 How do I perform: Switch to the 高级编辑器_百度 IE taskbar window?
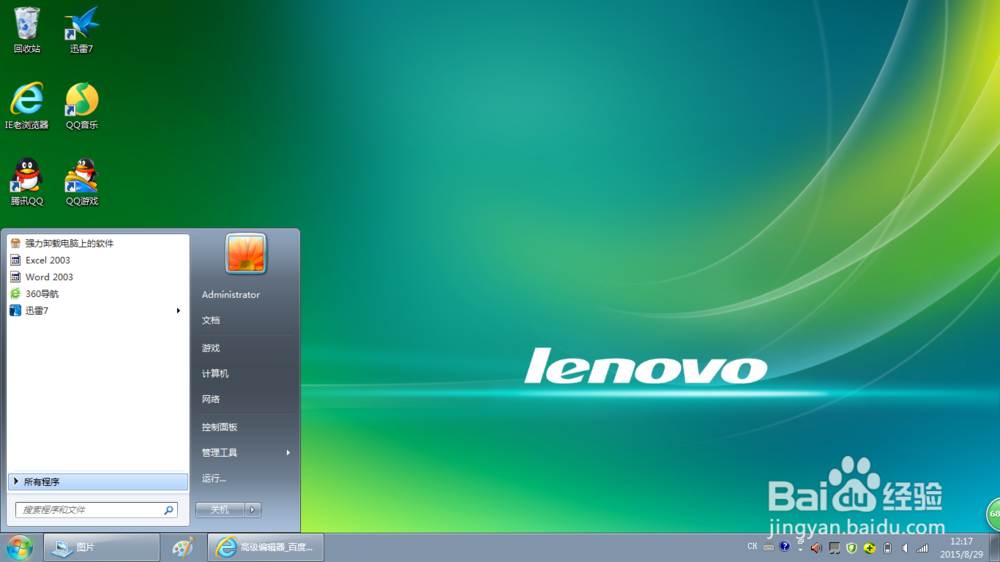266,547
